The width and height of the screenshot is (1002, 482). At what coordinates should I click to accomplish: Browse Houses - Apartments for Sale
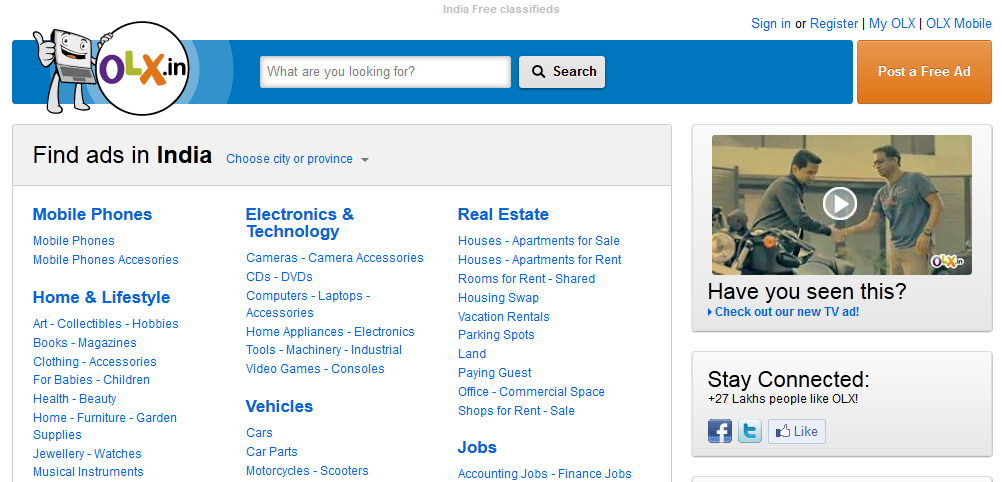pos(539,241)
